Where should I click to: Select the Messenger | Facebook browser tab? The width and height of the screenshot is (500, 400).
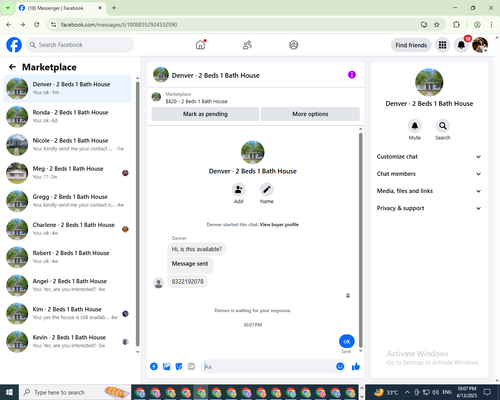pyautogui.click(x=61, y=8)
